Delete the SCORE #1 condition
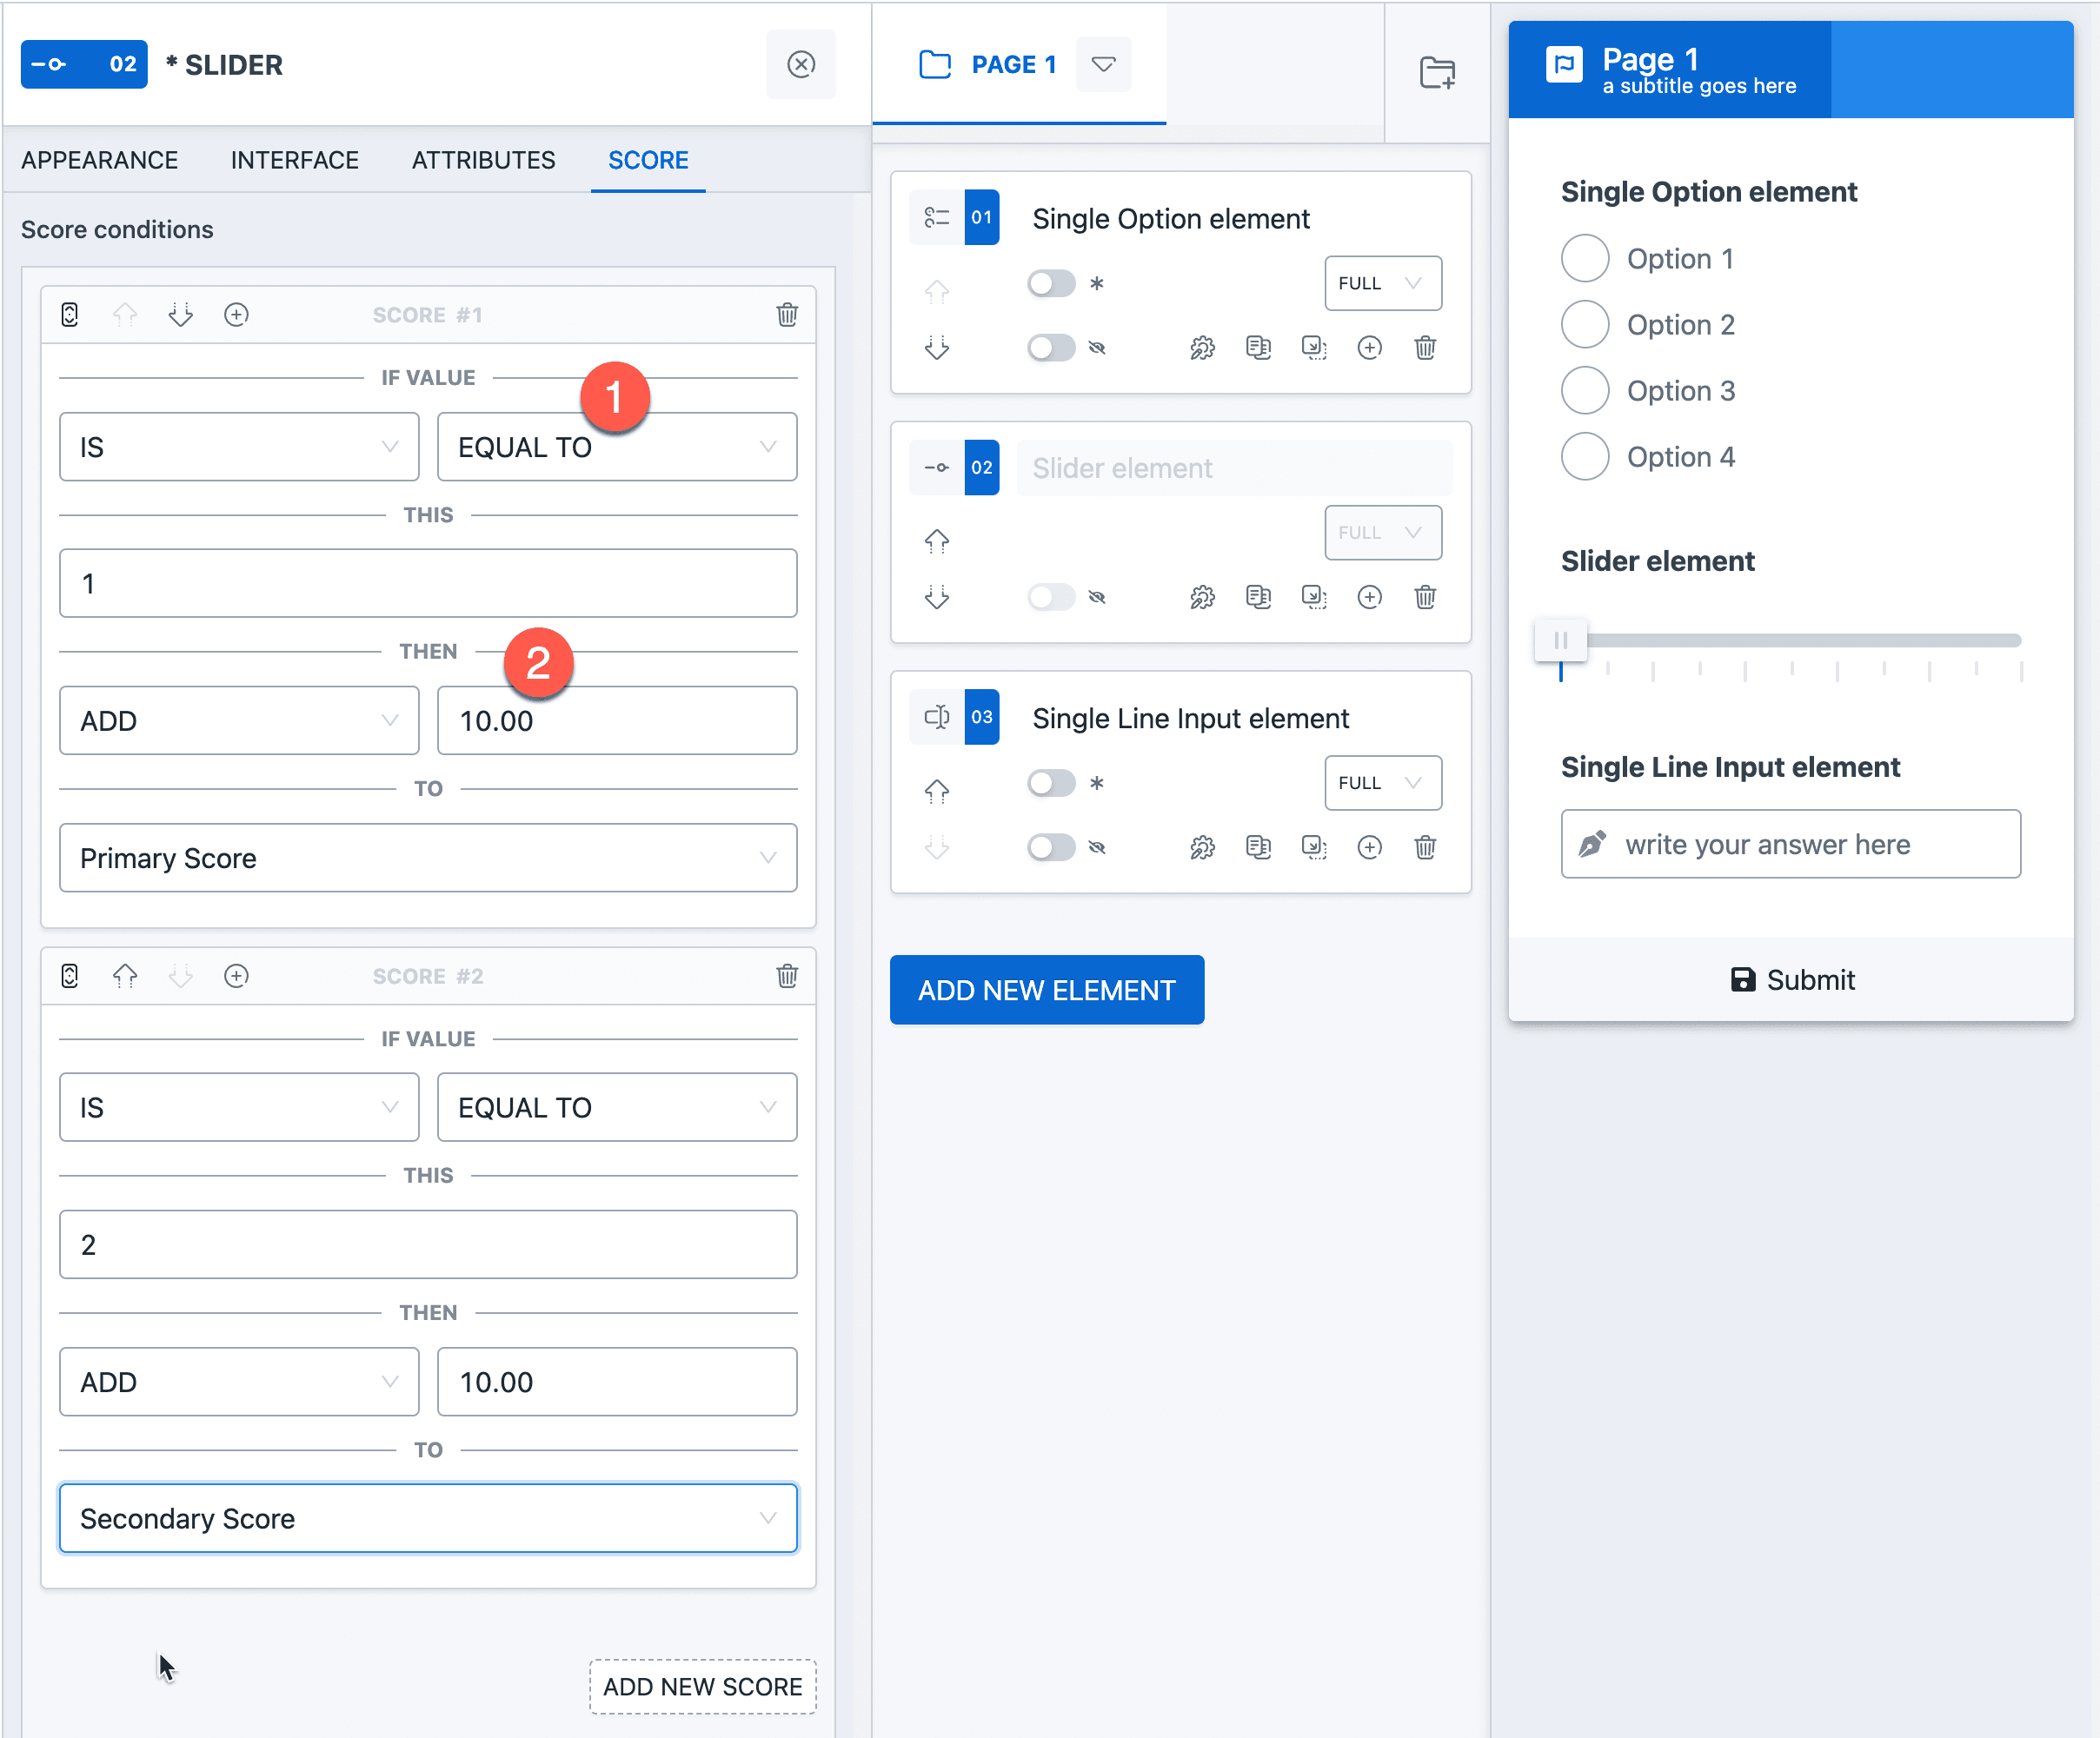This screenshot has width=2100, height=1738. pos(787,315)
